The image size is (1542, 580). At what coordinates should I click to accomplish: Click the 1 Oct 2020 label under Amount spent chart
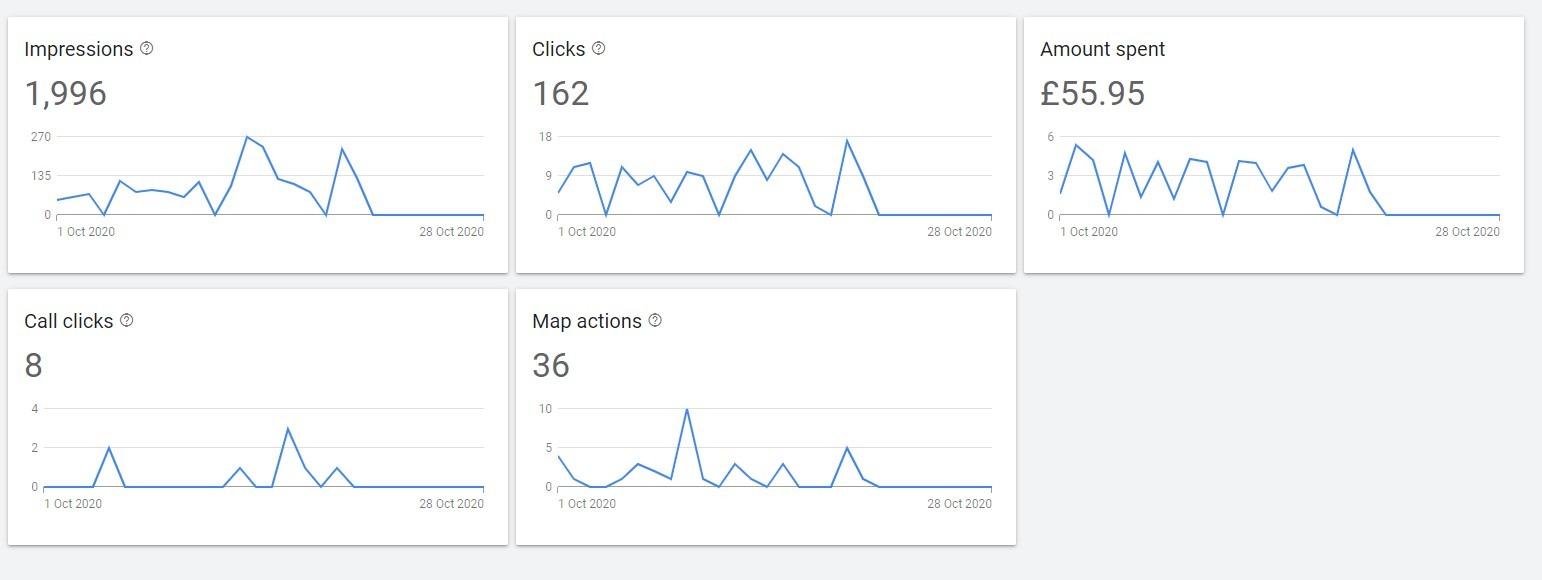(1088, 232)
